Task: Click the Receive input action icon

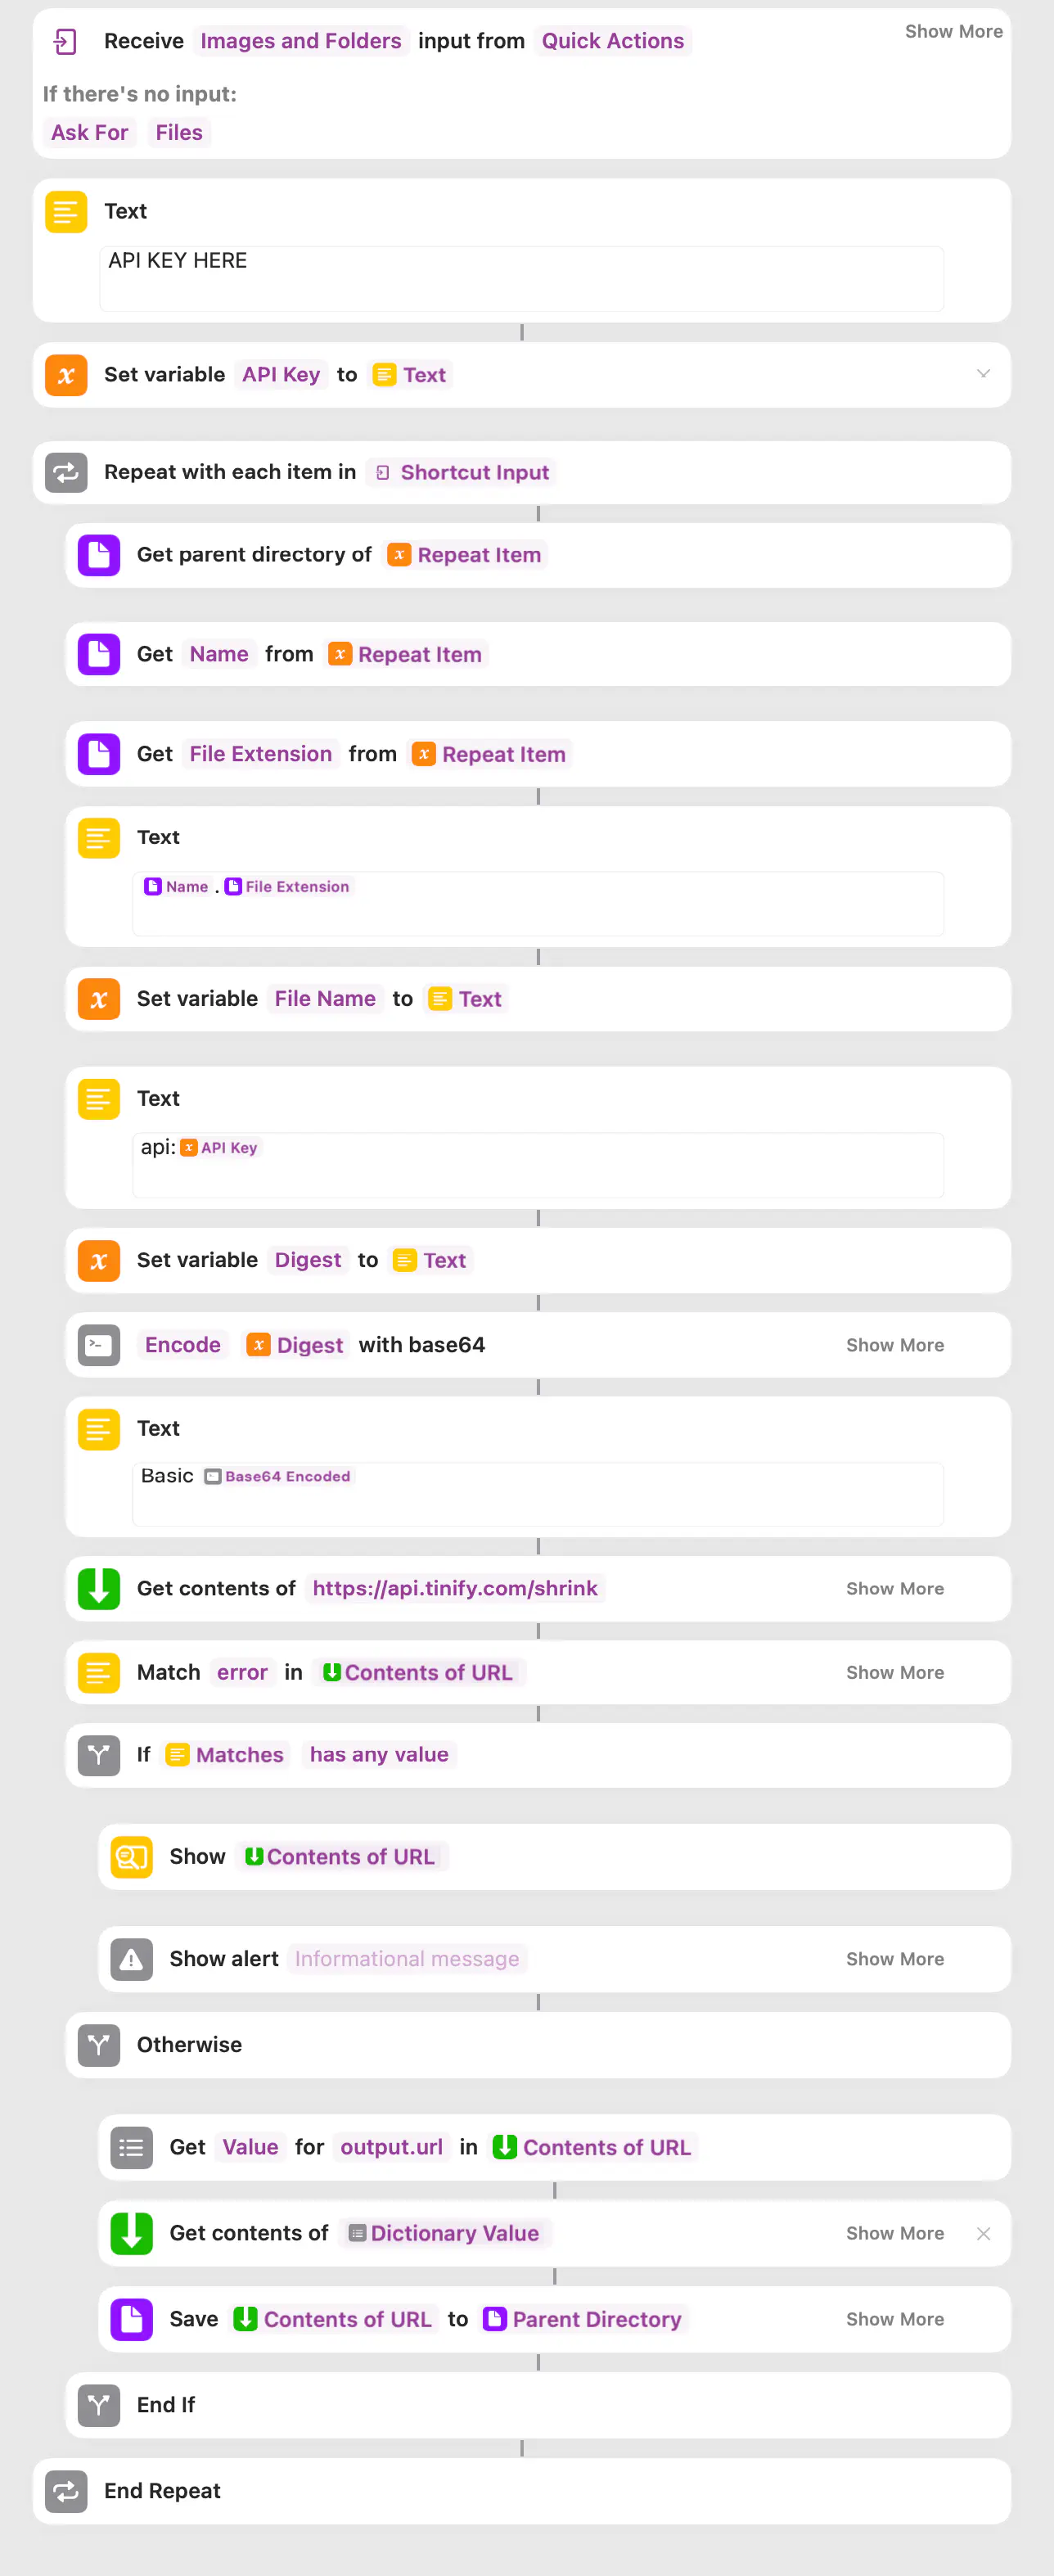Action: click(65, 41)
